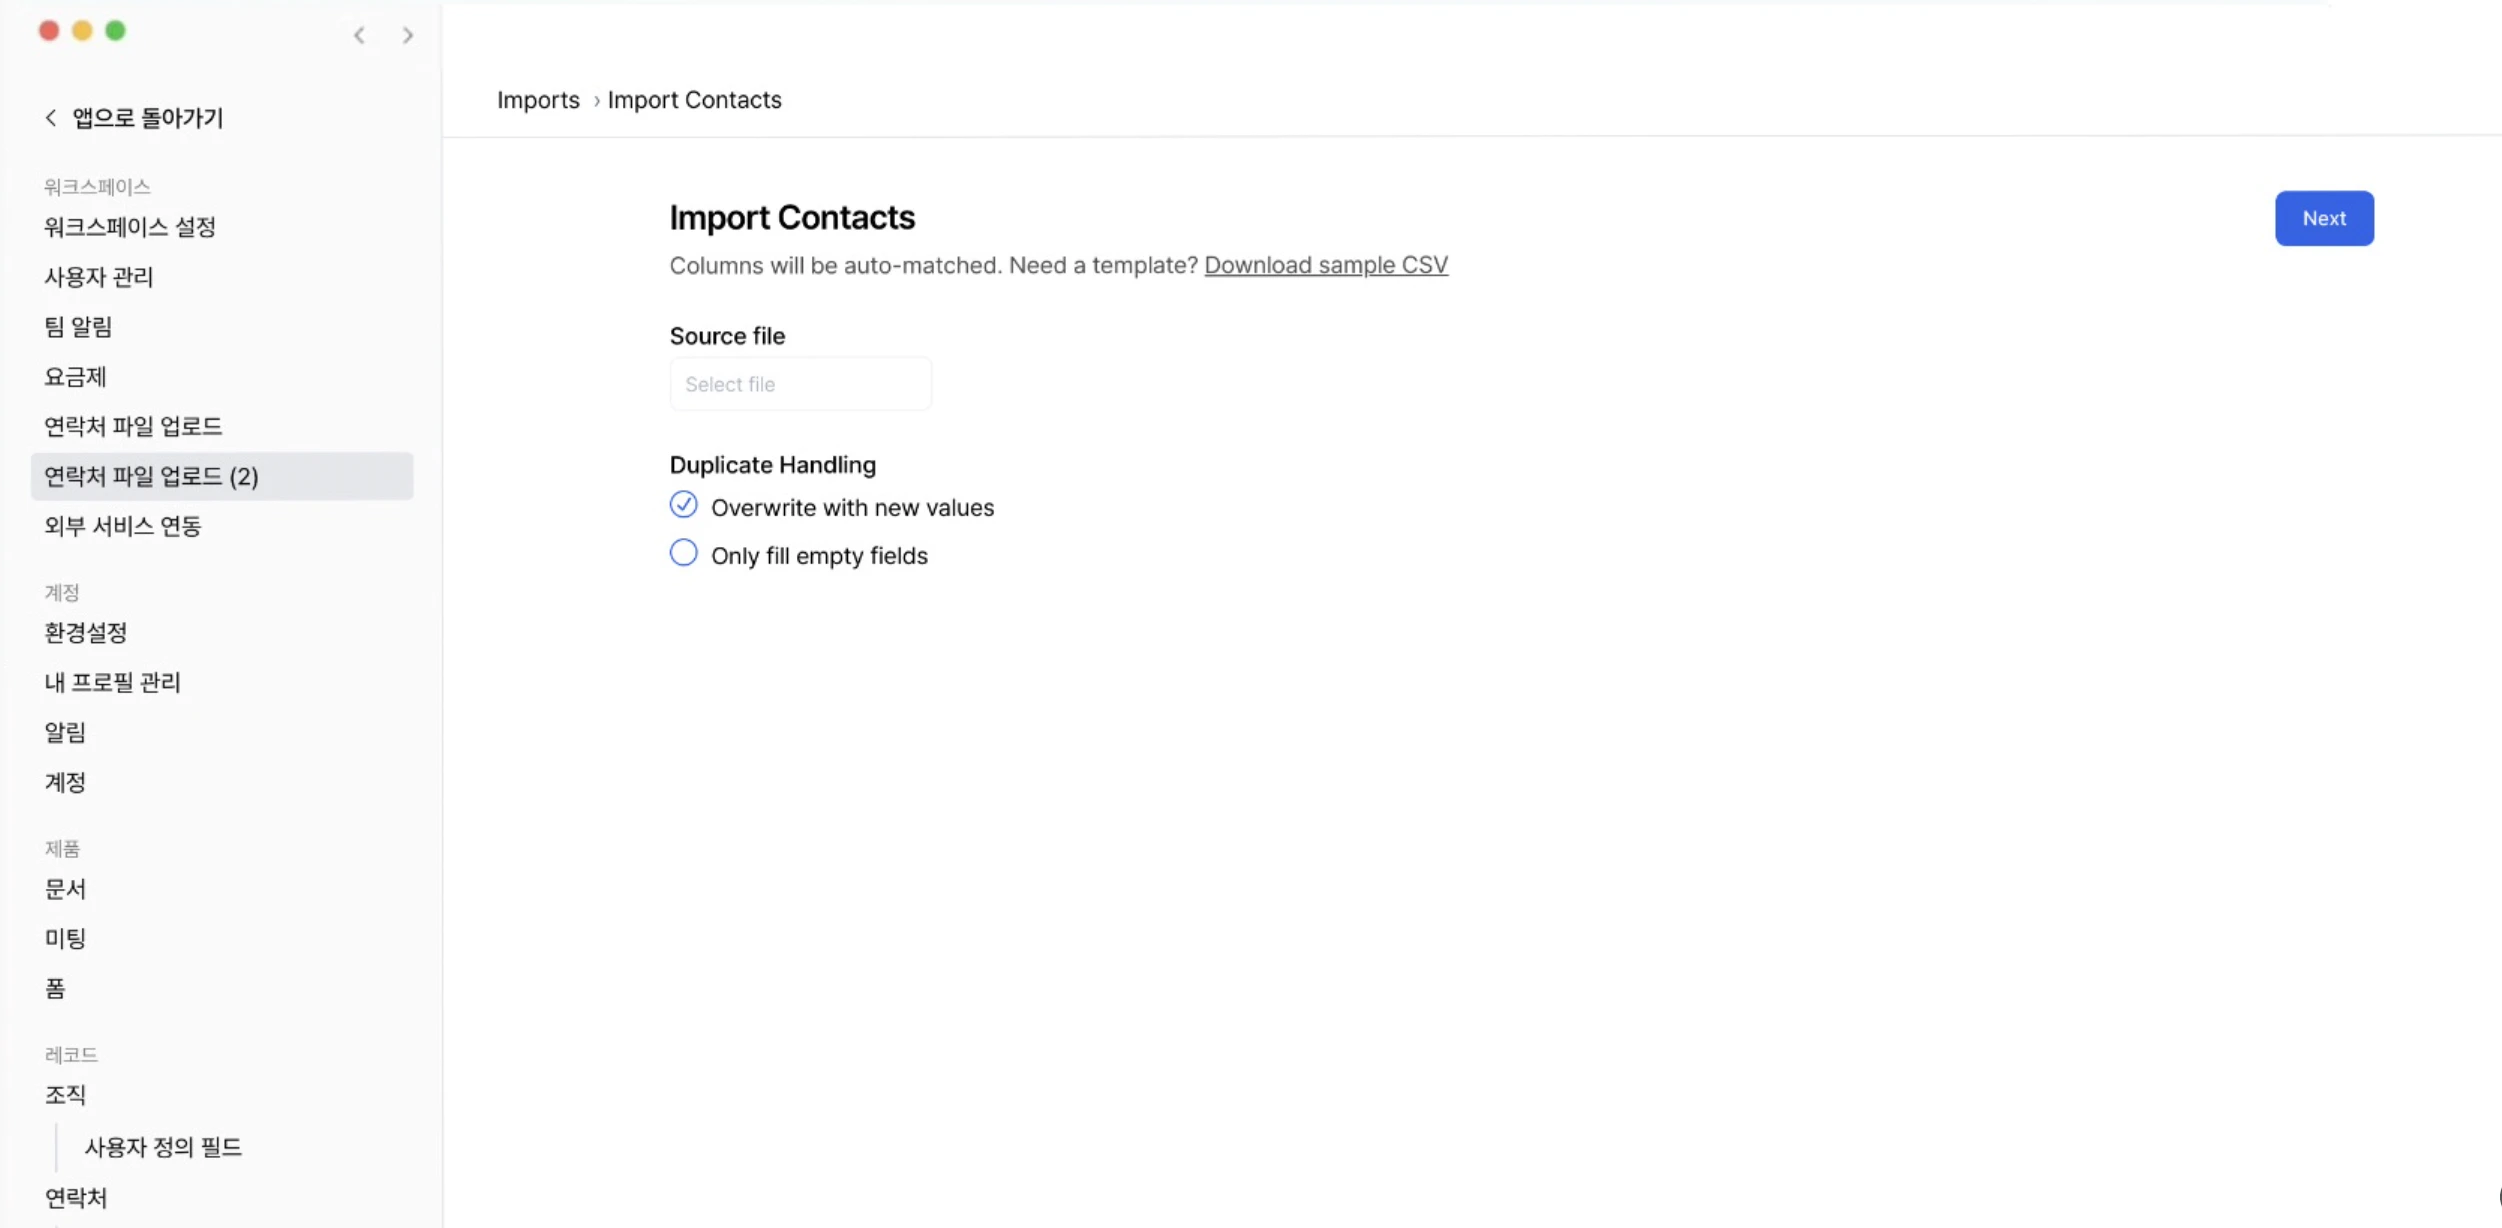Open 워크스페이스 설정 in sidebar
The image size is (2502, 1228).
[130, 227]
